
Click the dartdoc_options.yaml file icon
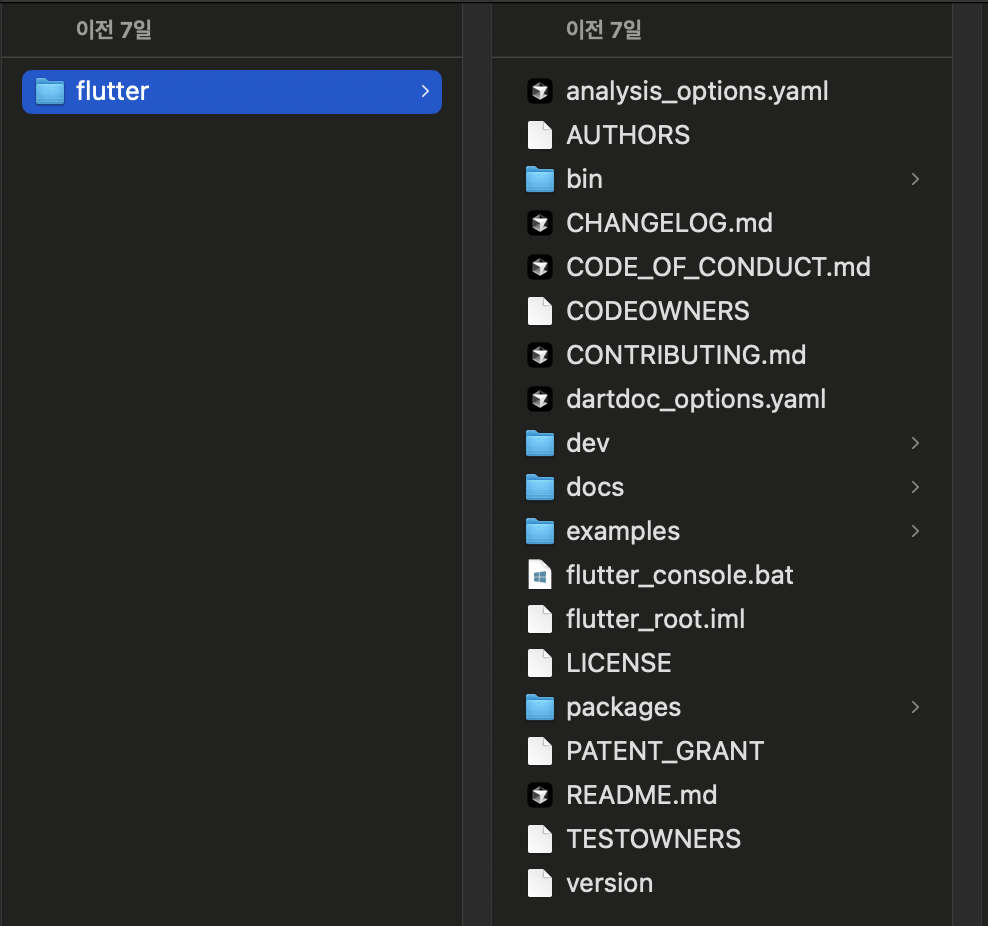coord(540,399)
